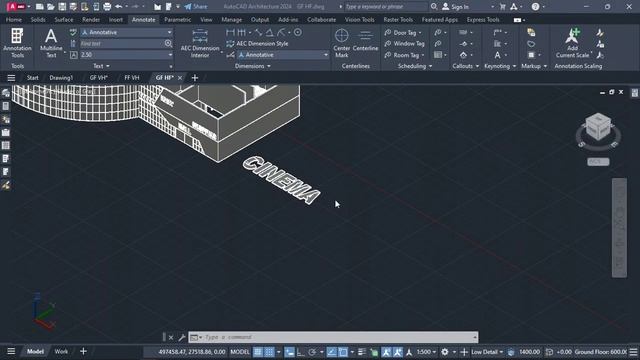Viewport: 640px width, 360px height.
Task: Switch to the Parametric ribbon tab
Action: [x=177, y=20]
